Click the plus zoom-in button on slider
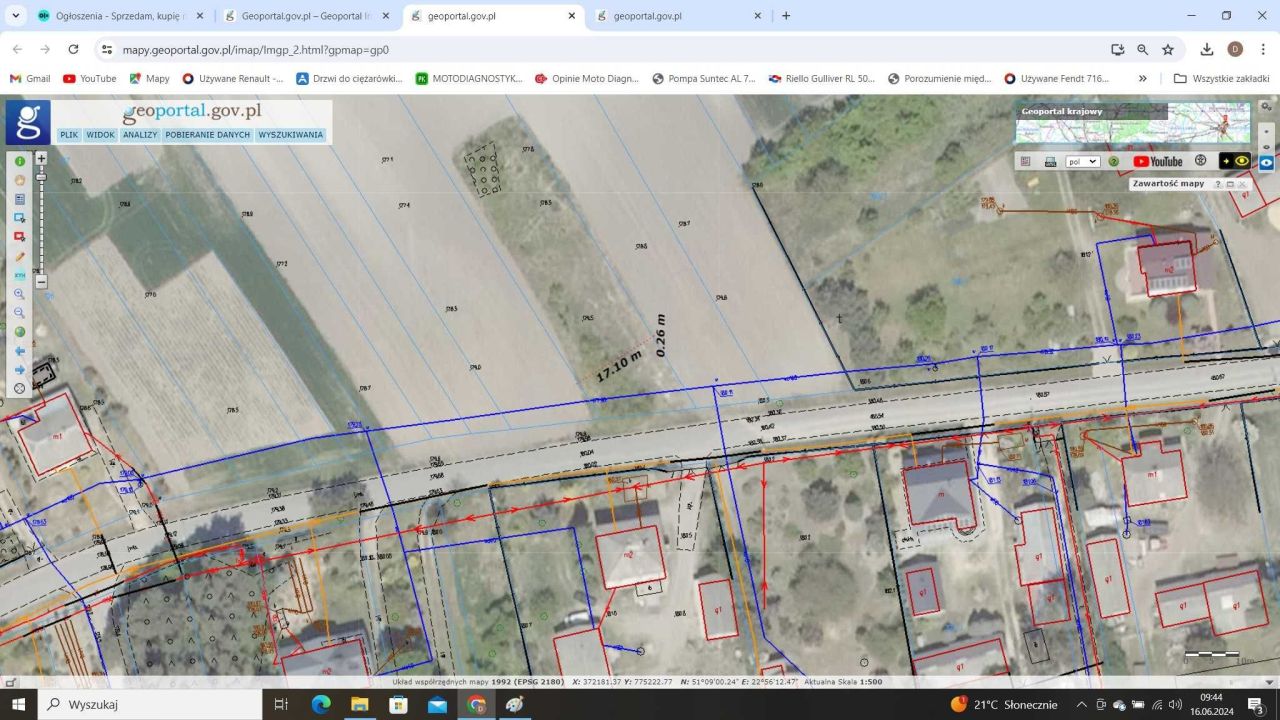The image size is (1280, 720). (x=41, y=158)
